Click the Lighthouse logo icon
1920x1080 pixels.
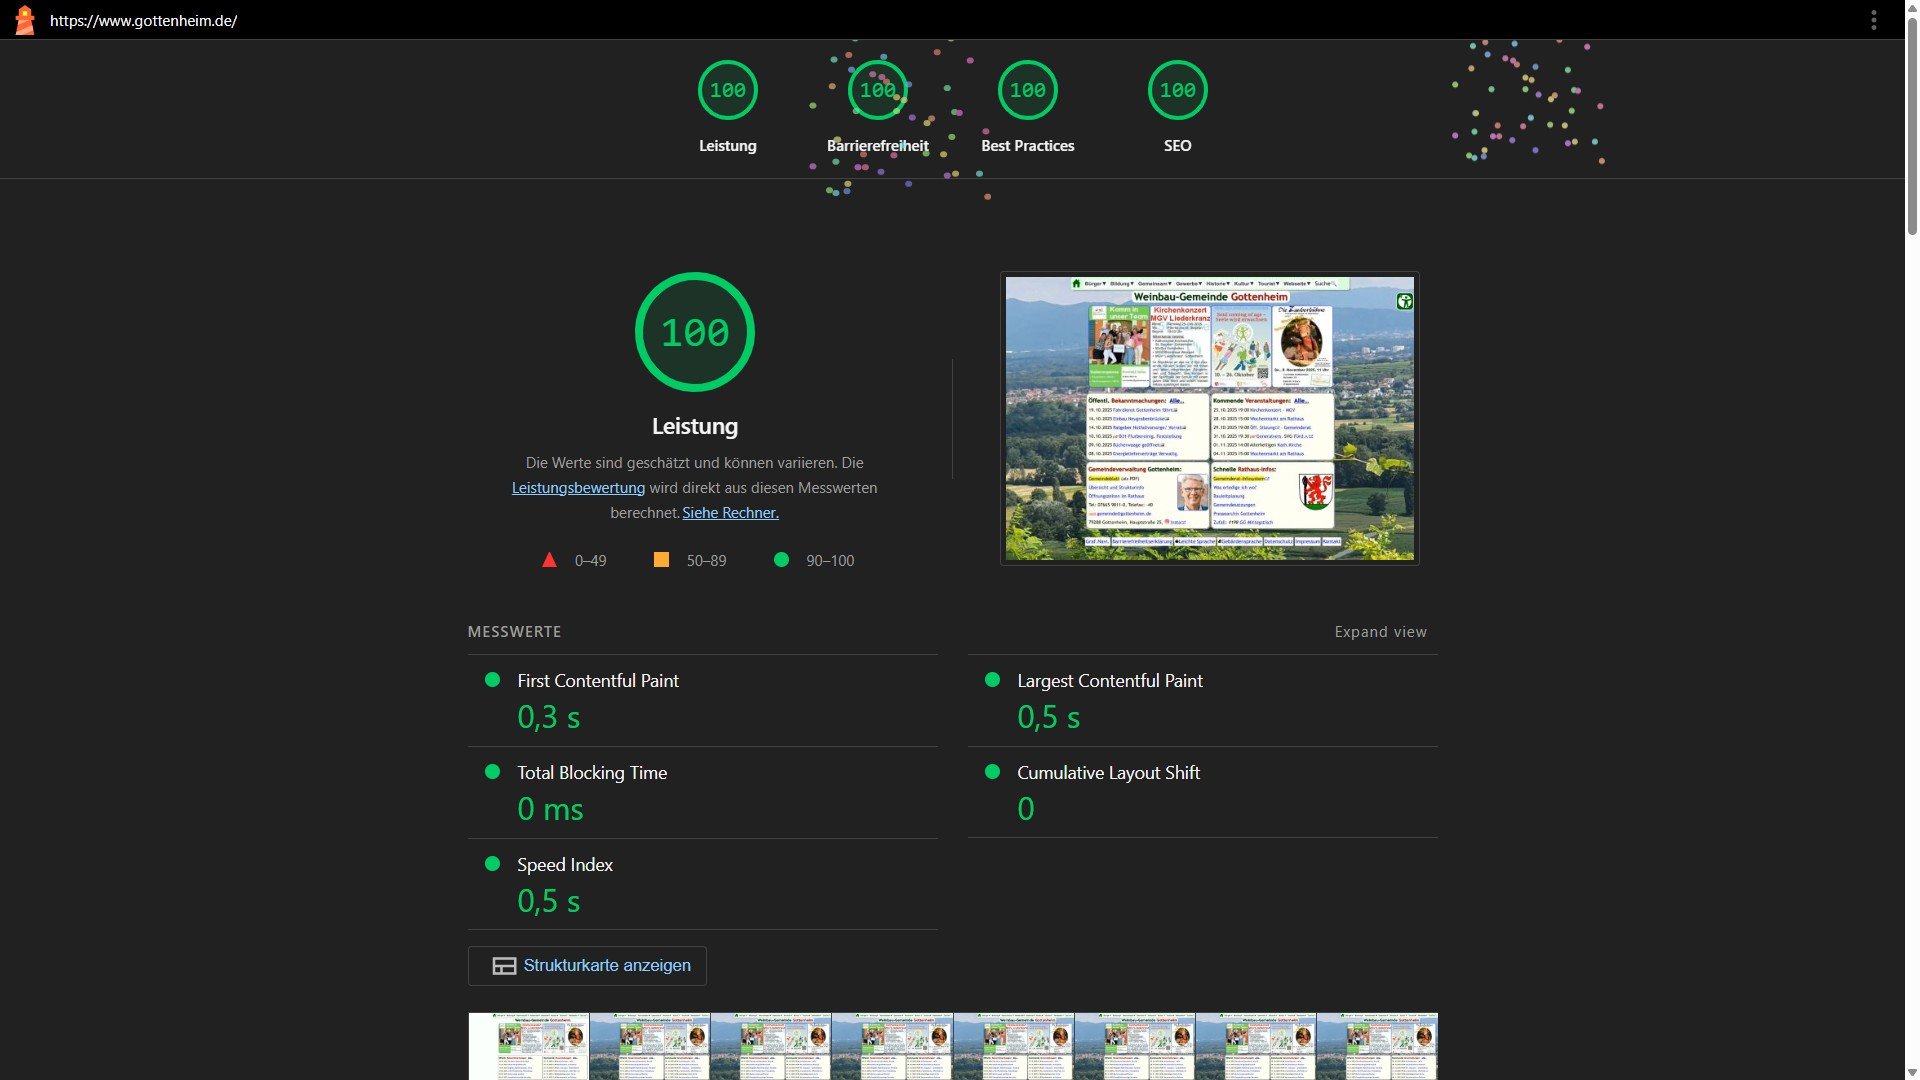pos(25,20)
